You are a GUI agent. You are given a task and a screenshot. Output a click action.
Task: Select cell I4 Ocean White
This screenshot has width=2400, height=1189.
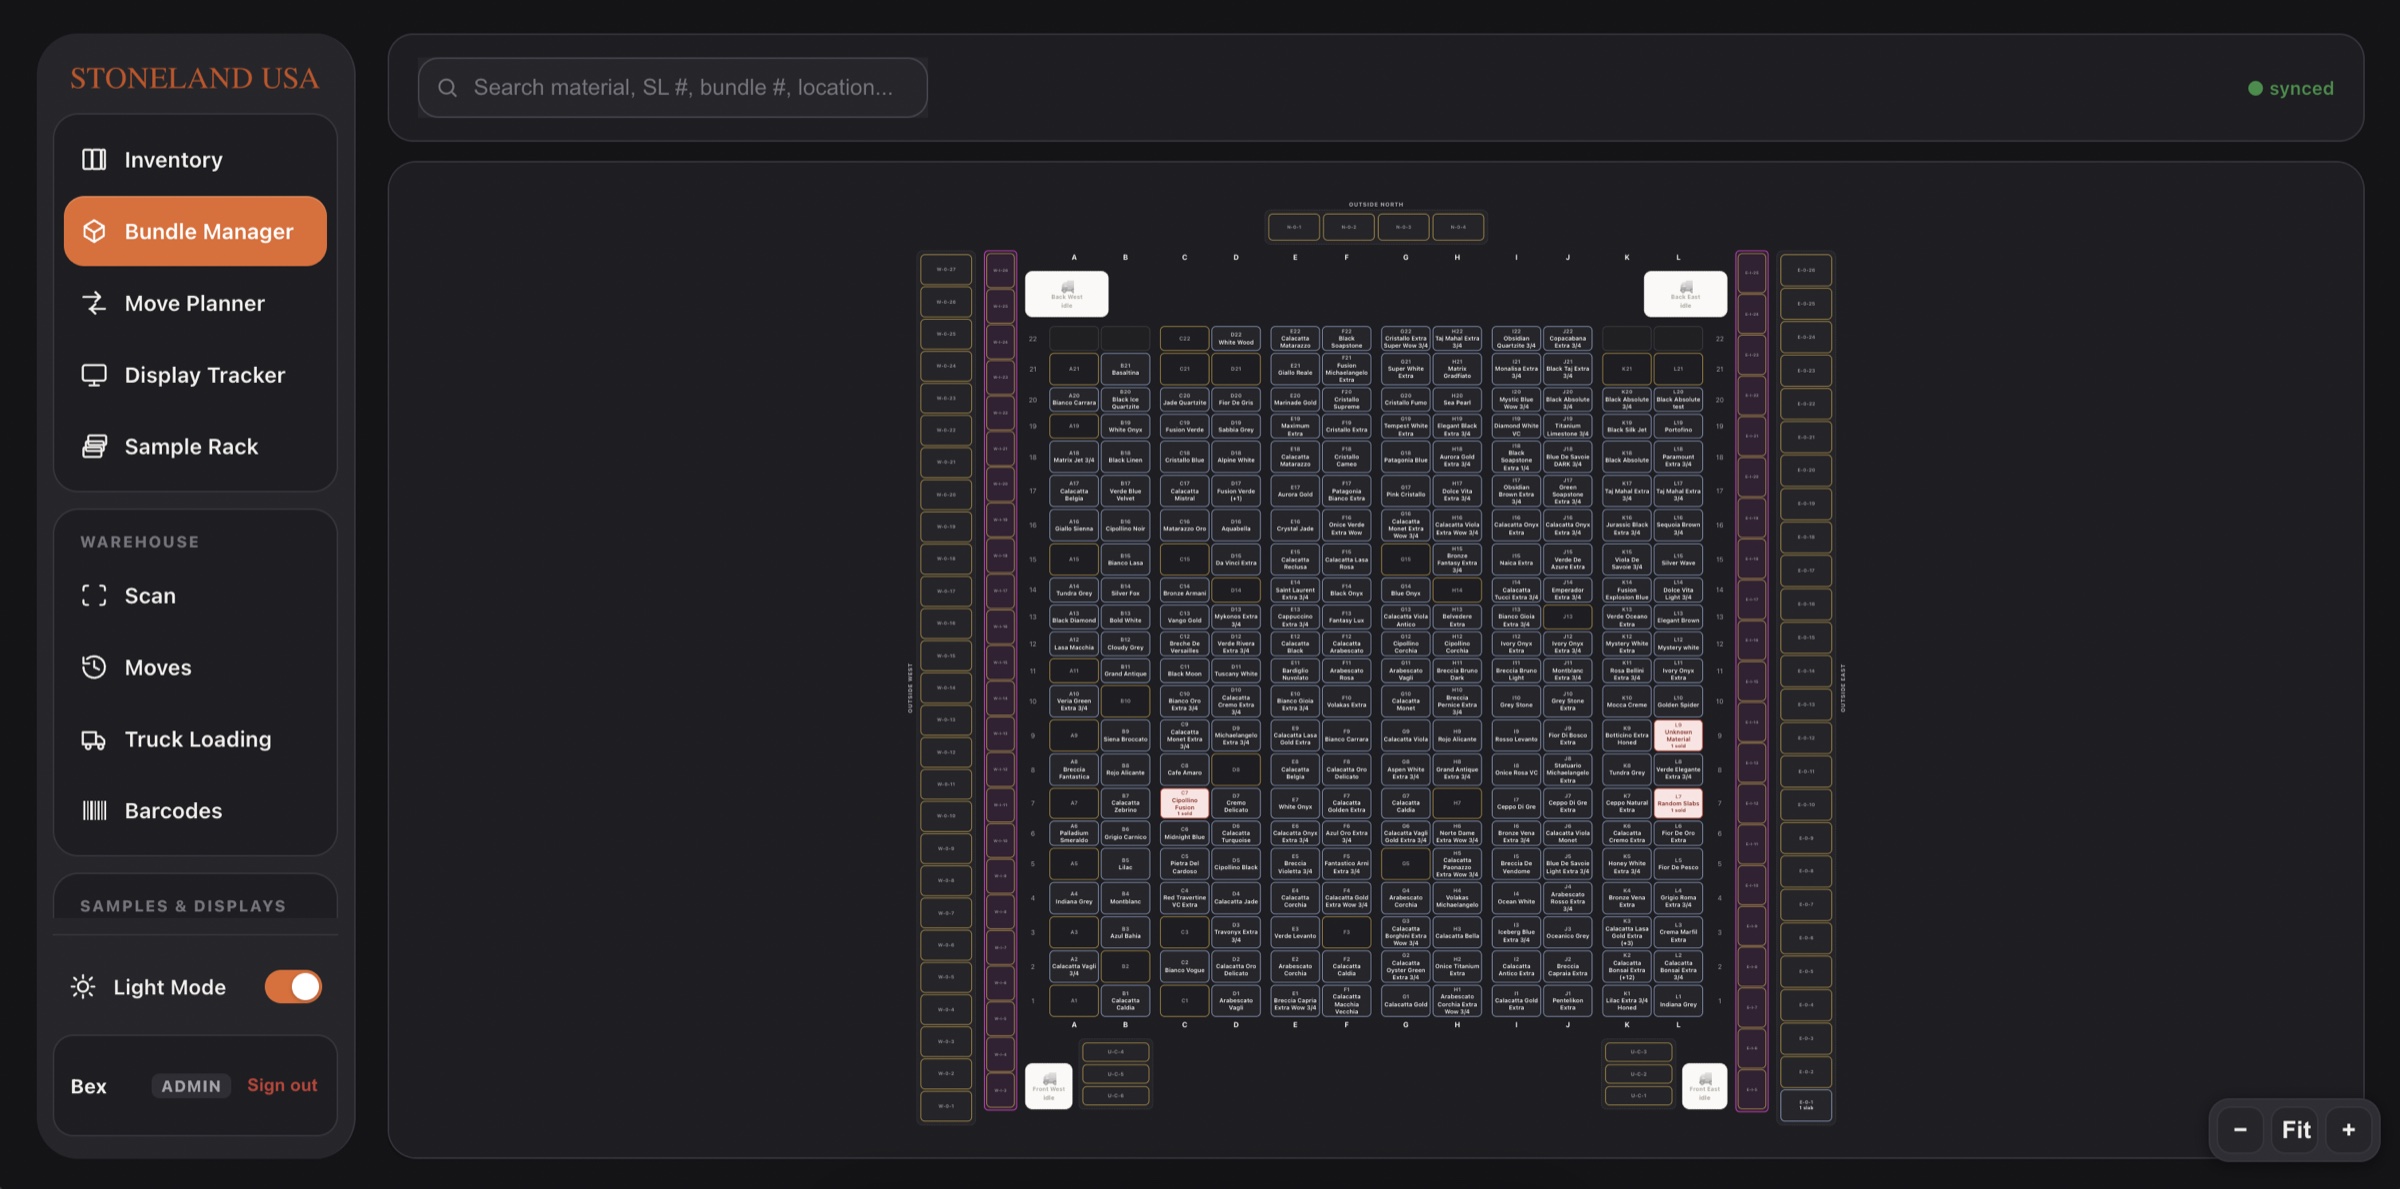point(1516,898)
